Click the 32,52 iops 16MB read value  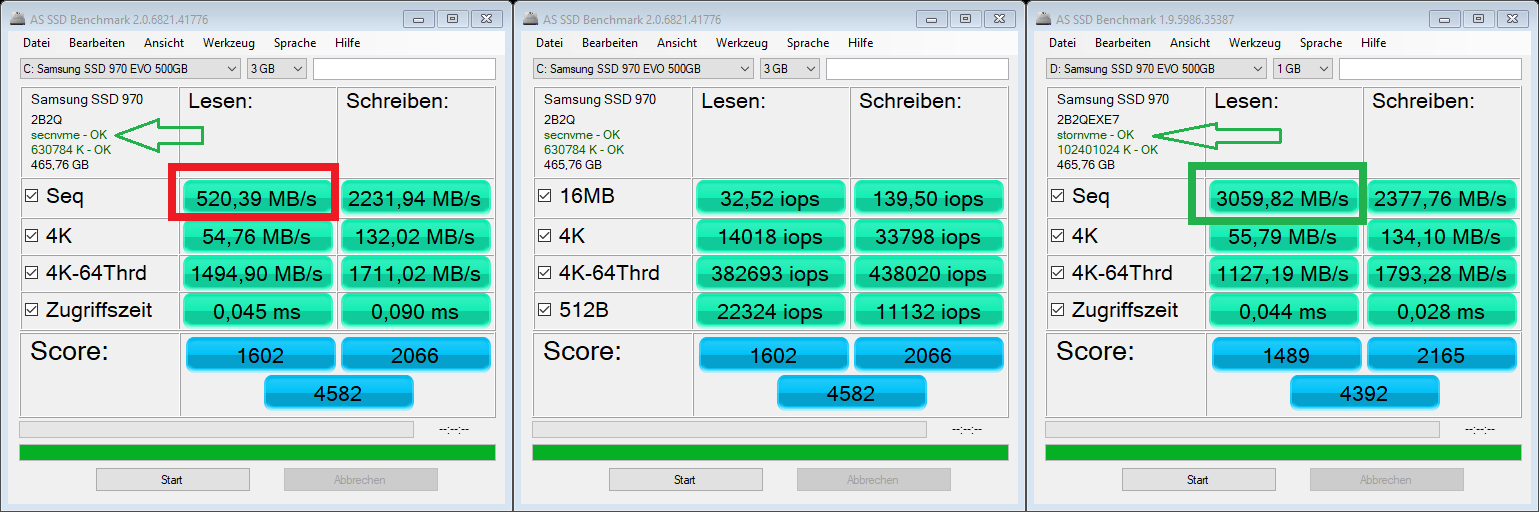[x=771, y=198]
